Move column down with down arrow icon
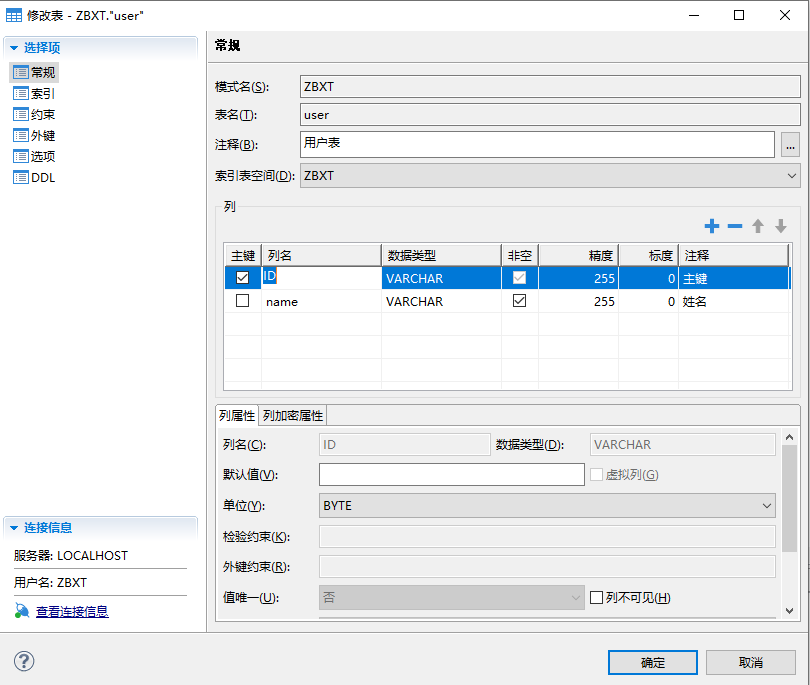The width and height of the screenshot is (810, 685). (781, 226)
